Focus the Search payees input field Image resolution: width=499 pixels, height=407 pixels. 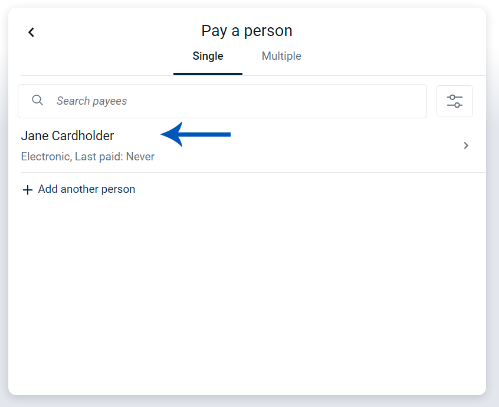[222, 101]
